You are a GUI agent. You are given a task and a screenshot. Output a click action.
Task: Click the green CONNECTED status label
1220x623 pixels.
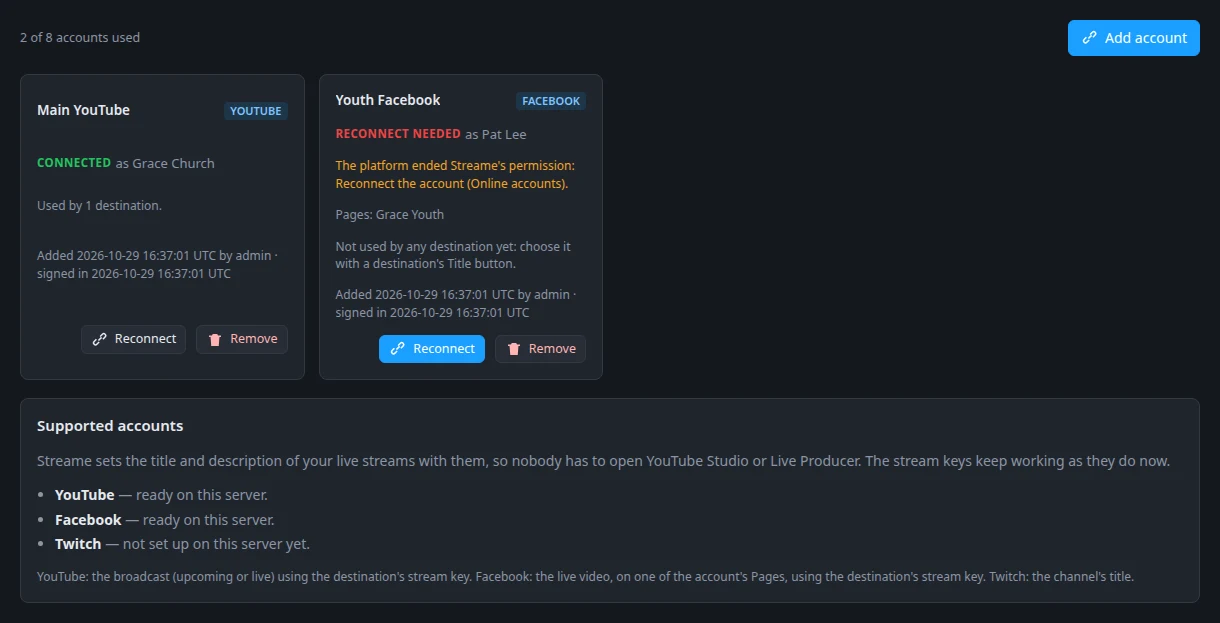(74, 163)
